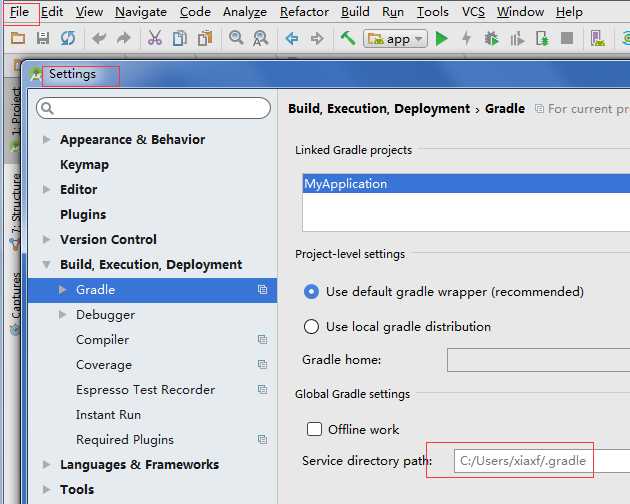Open the Analyze menu
This screenshot has height=504, width=630.
pyautogui.click(x=245, y=12)
